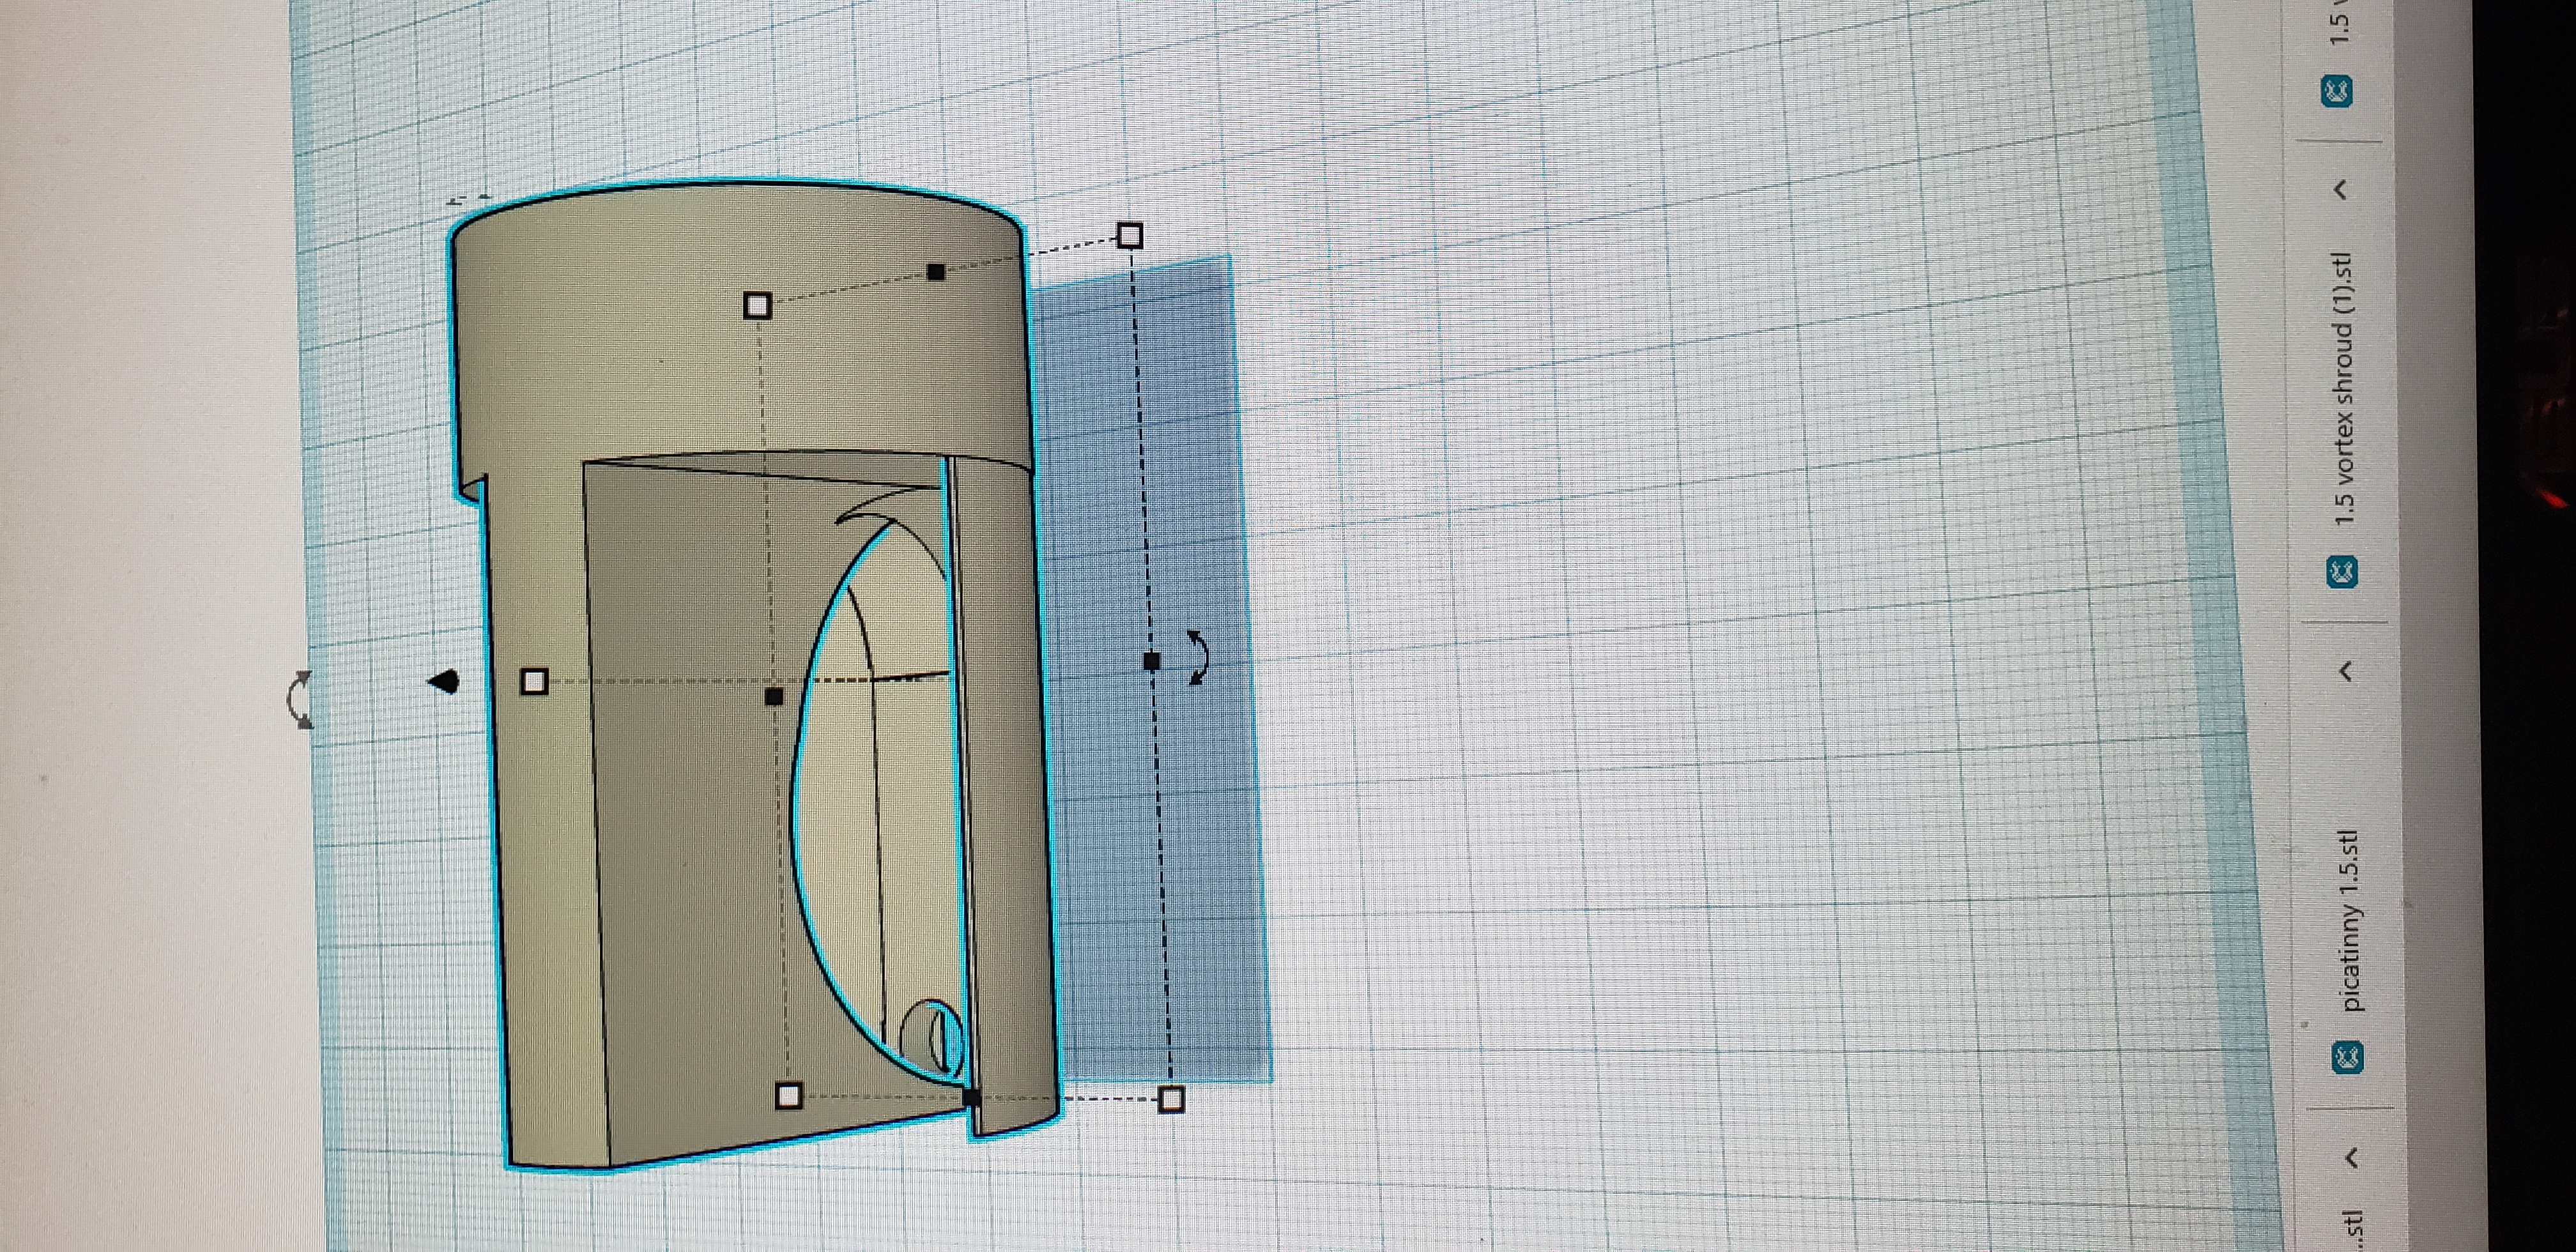The height and width of the screenshot is (1252, 2576).
Task: Open the chevron menu for picatinny 1.5.stl
Action: point(2346,671)
